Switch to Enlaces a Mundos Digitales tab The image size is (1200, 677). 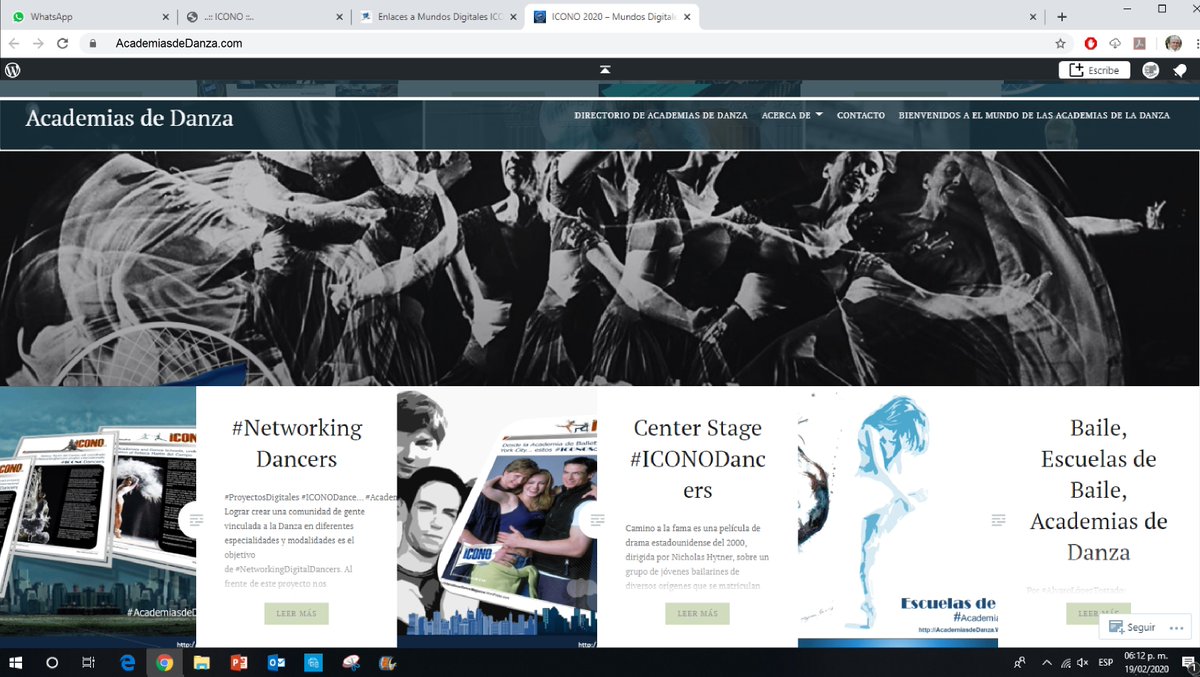click(x=436, y=17)
